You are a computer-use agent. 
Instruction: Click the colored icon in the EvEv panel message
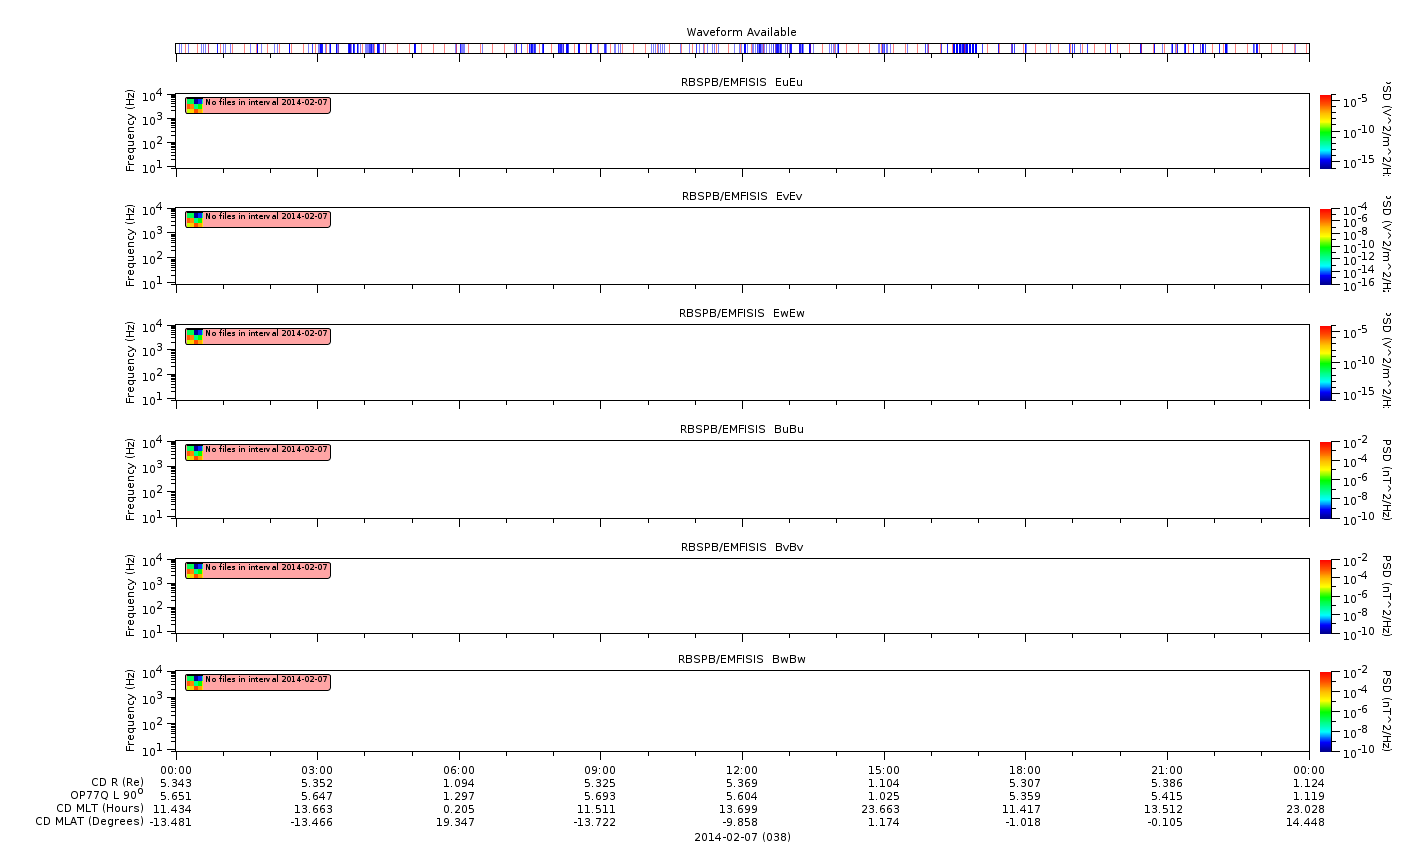point(194,219)
